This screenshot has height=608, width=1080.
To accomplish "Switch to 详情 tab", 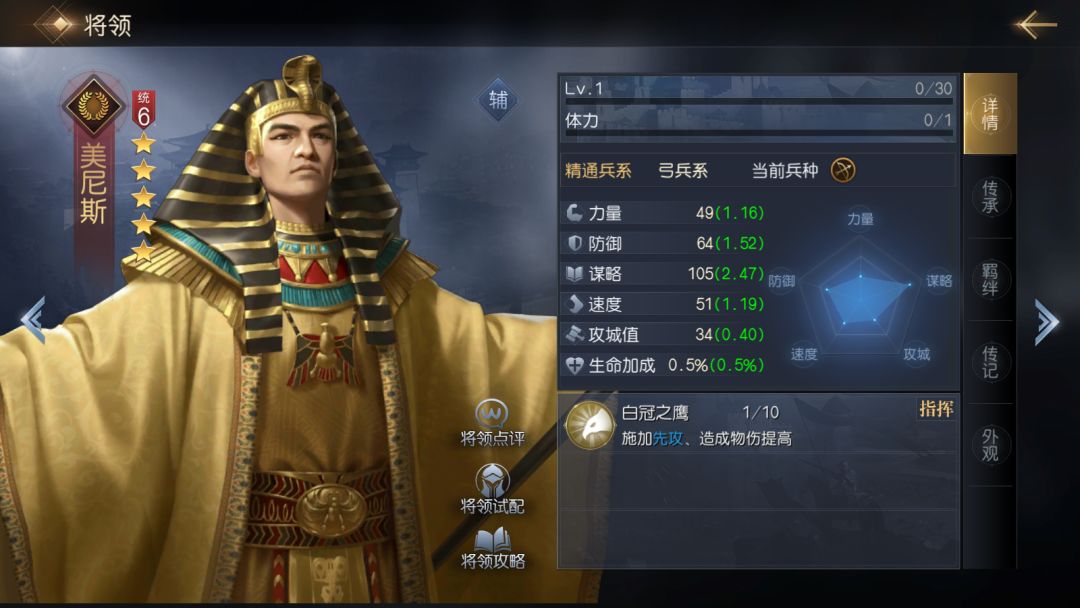I will pyautogui.click(x=990, y=114).
